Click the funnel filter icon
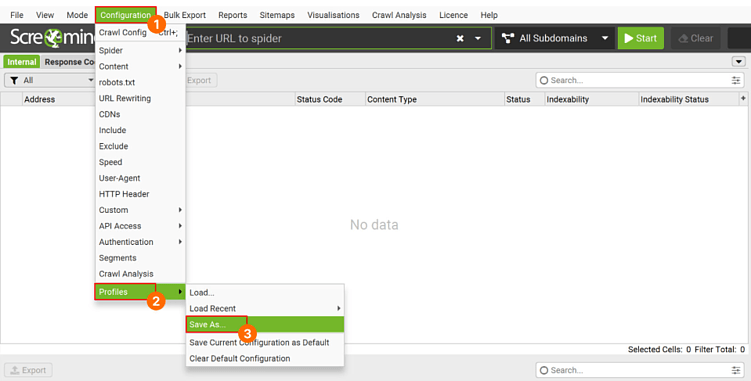The image size is (751, 381). [x=14, y=80]
